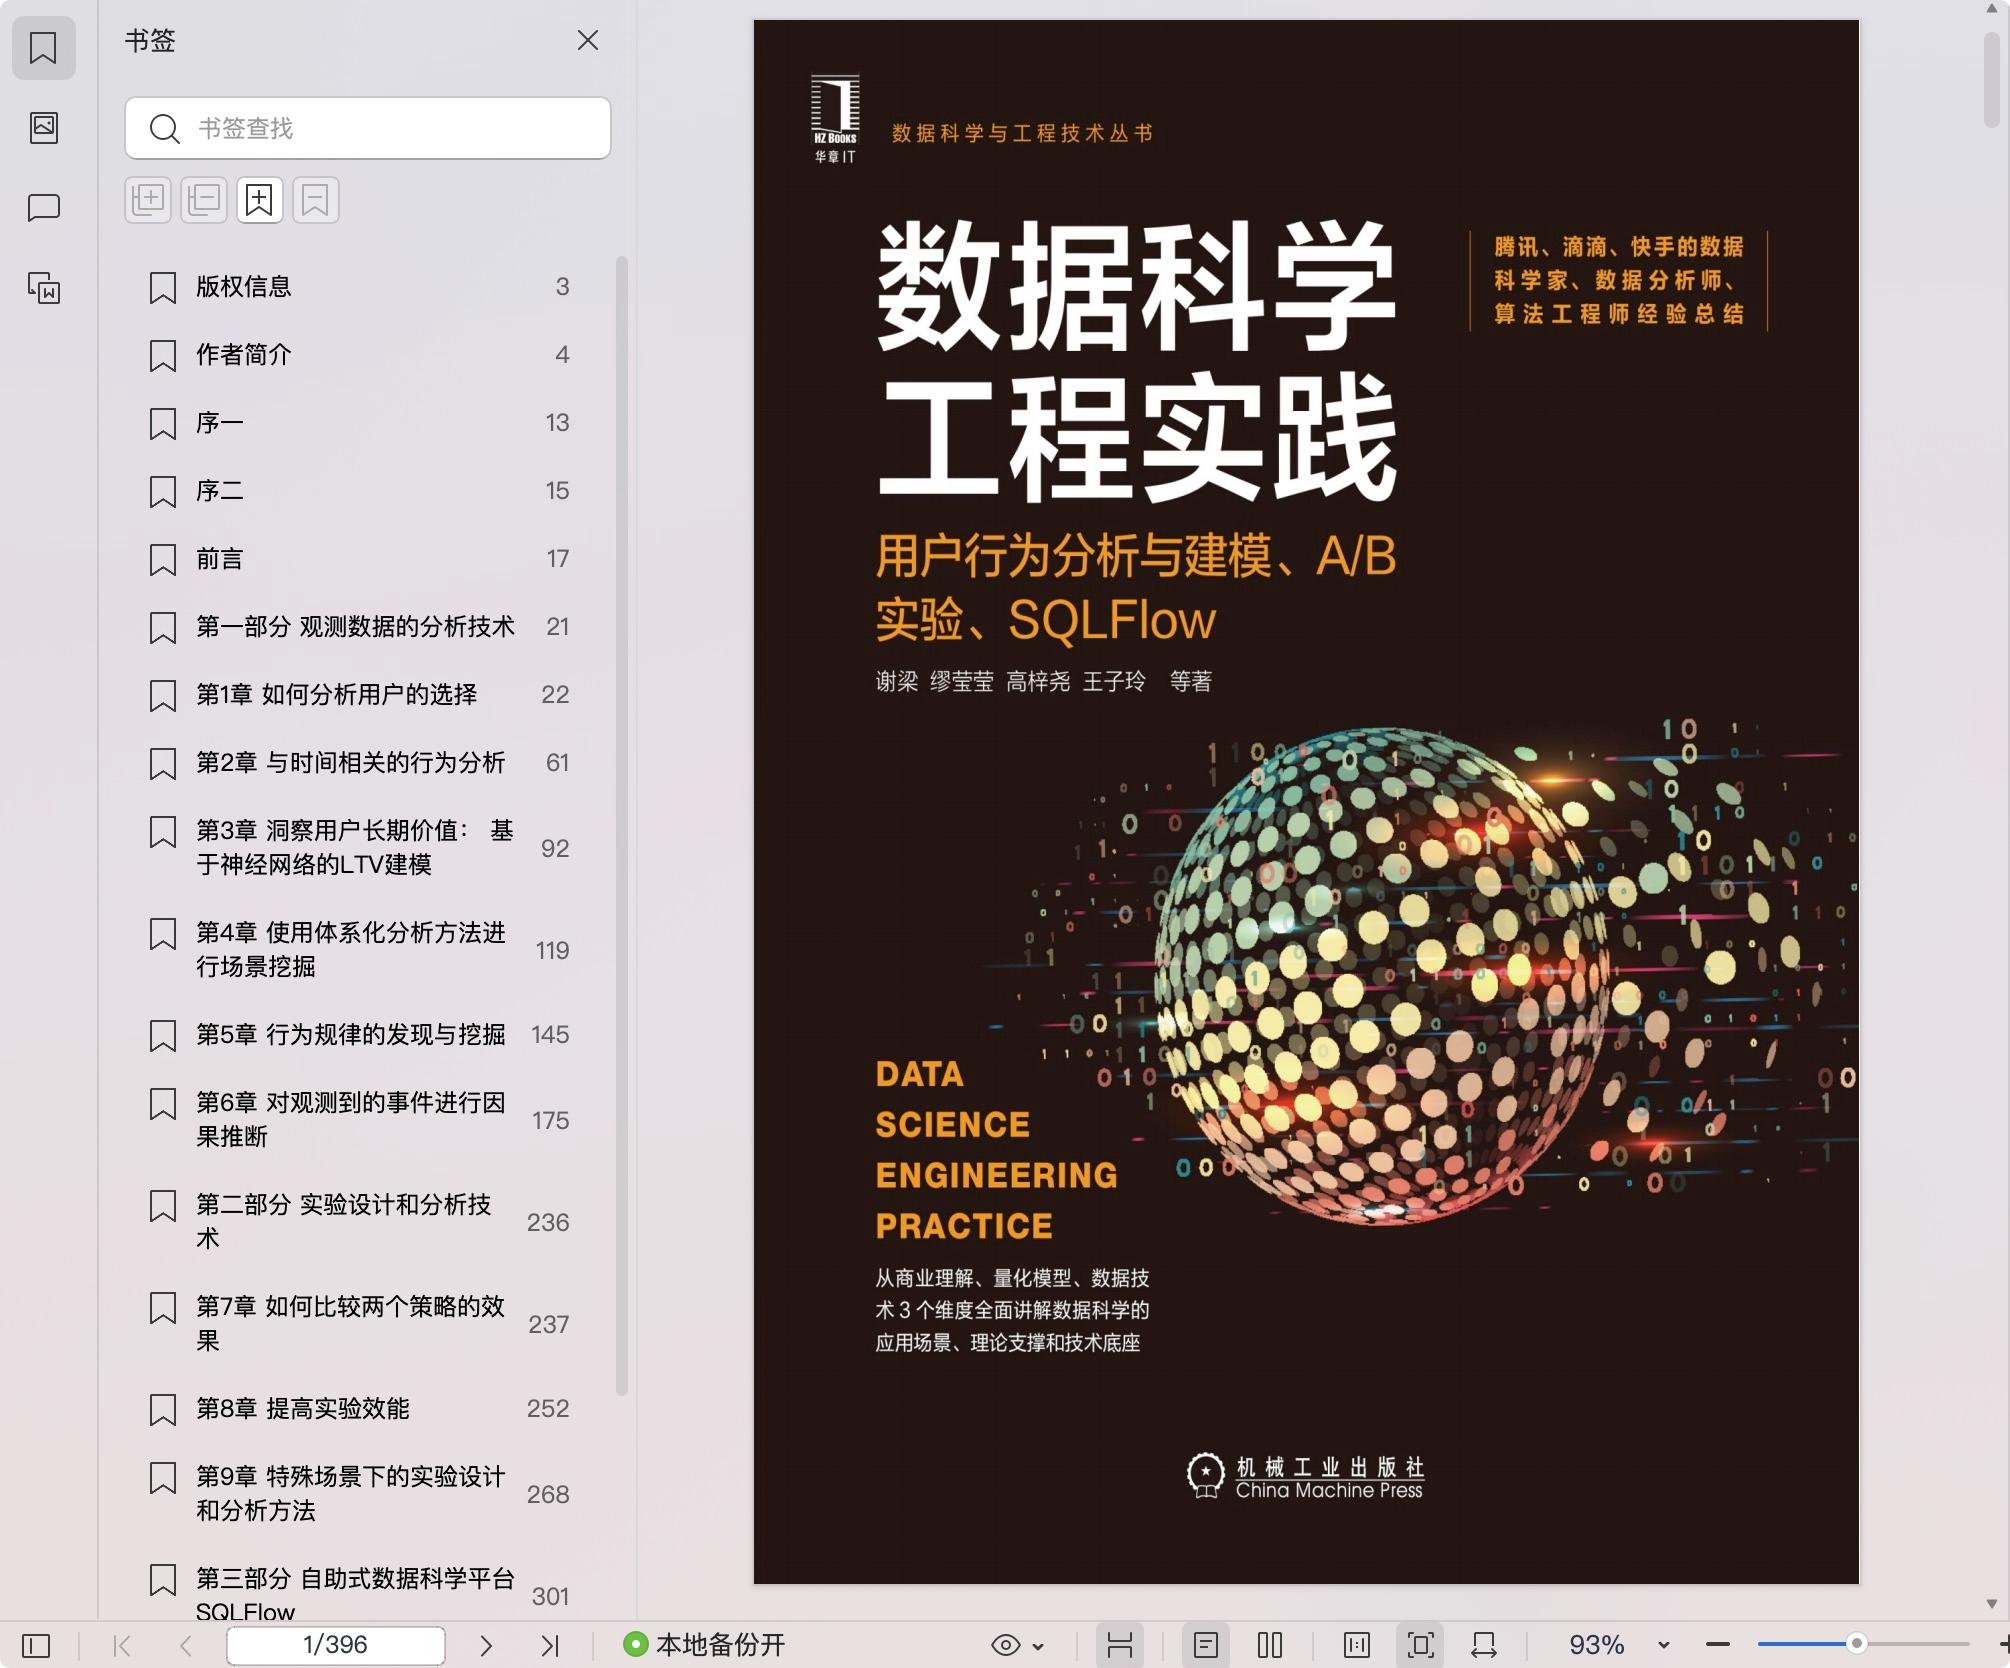This screenshot has height=1668, width=2010.
Task: Click the document scrollbar down arrow
Action: tap(1991, 1605)
